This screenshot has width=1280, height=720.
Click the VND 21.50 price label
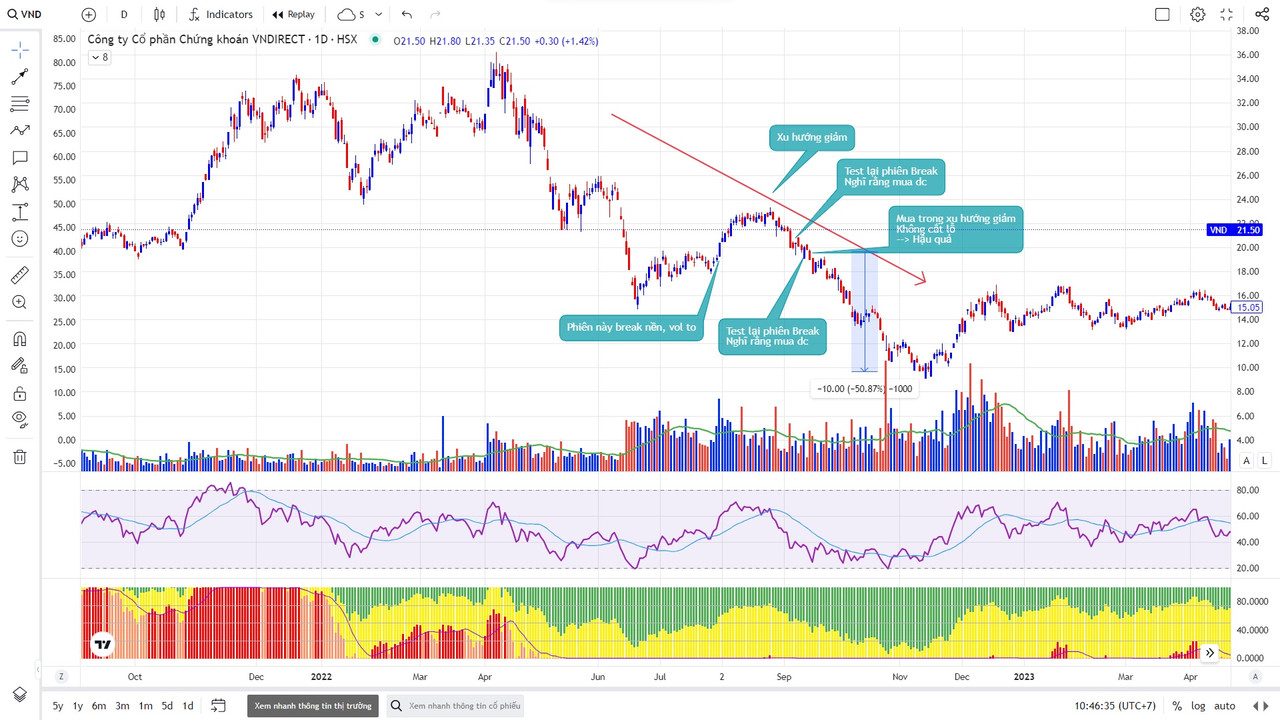[1234, 230]
